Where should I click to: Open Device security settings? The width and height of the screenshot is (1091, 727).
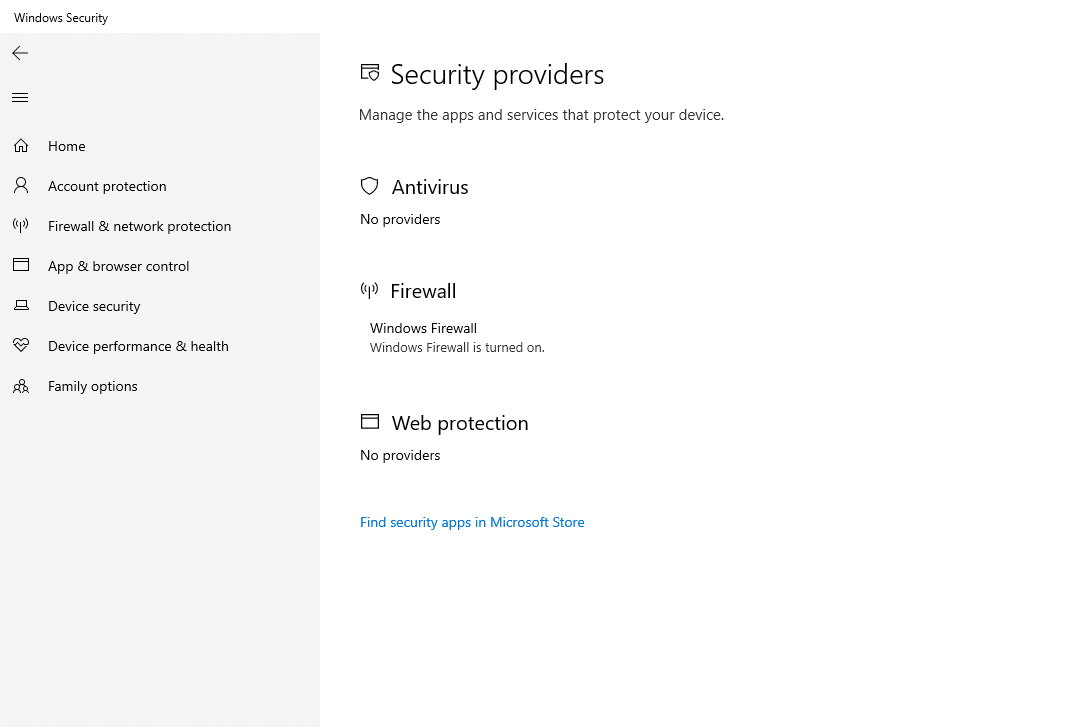(x=93, y=306)
